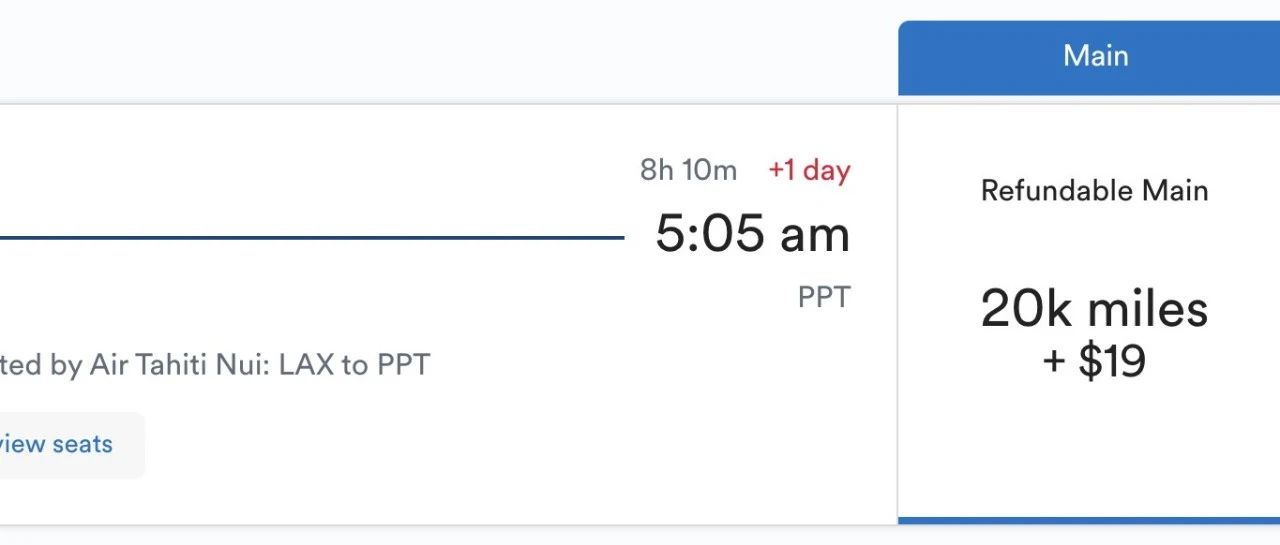Click the PPT arrival airport code
Viewport: 1280px width, 545px height.
[x=823, y=298]
